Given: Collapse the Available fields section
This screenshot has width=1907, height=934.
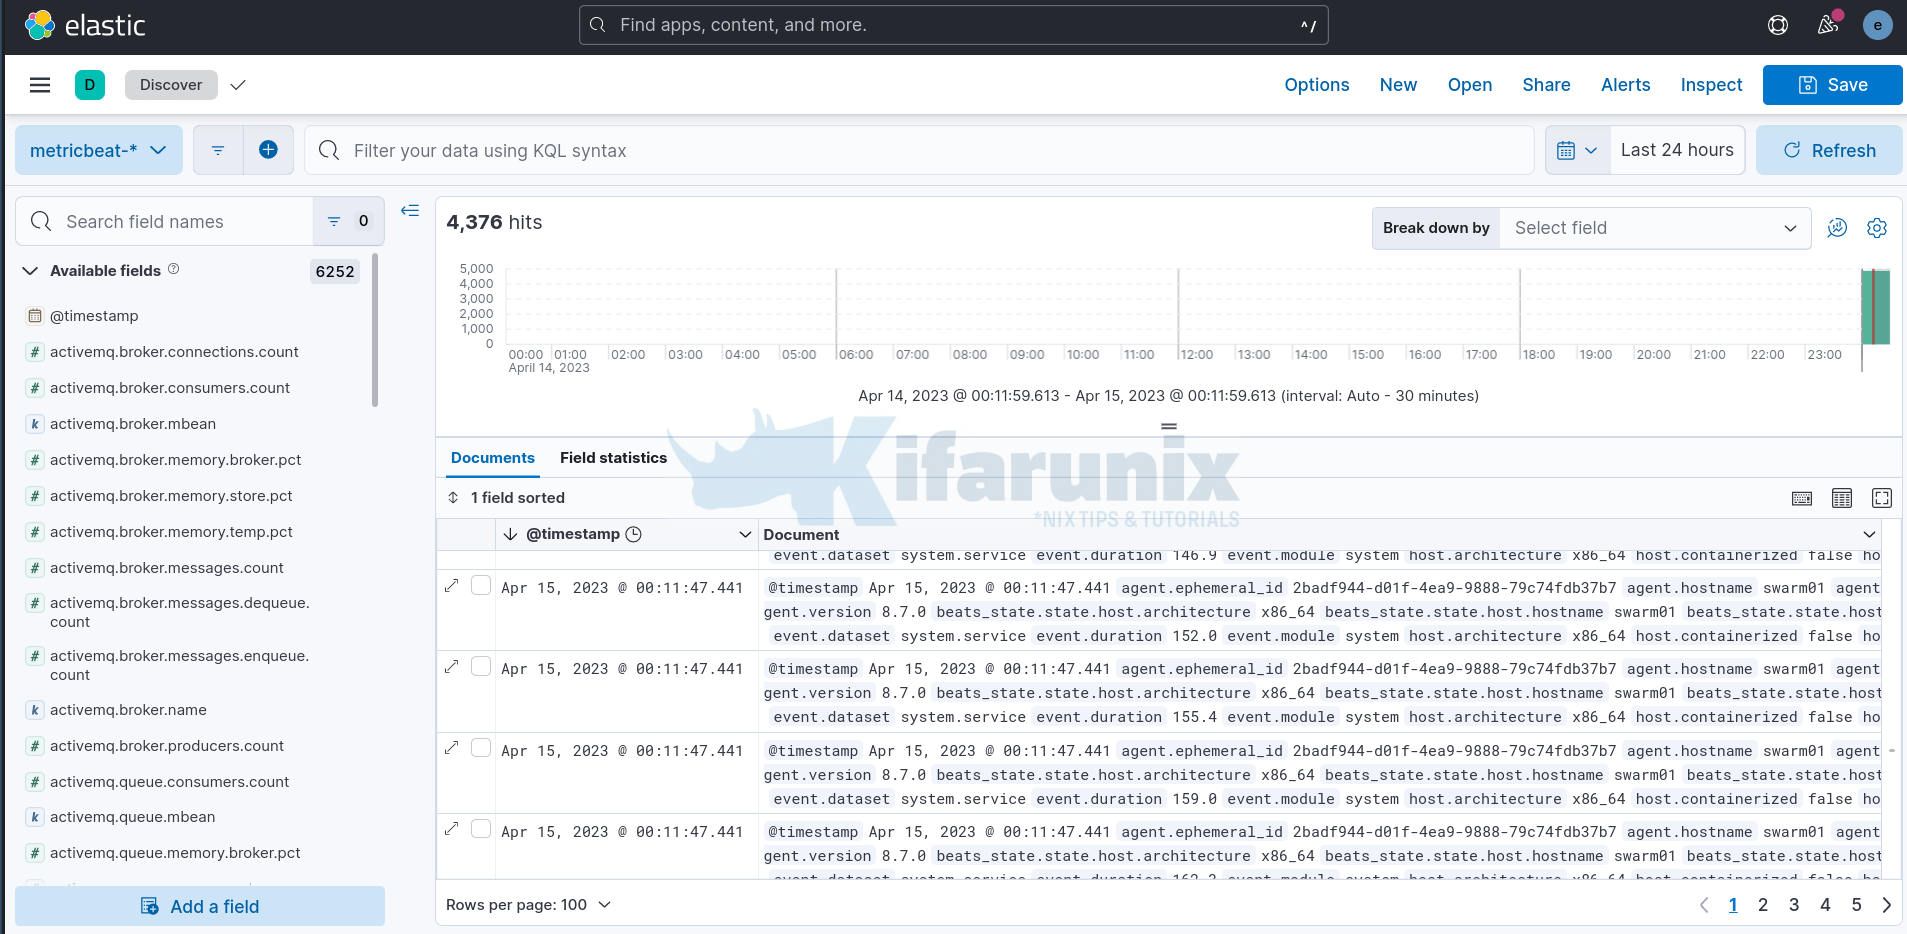Looking at the screenshot, I should pos(30,271).
